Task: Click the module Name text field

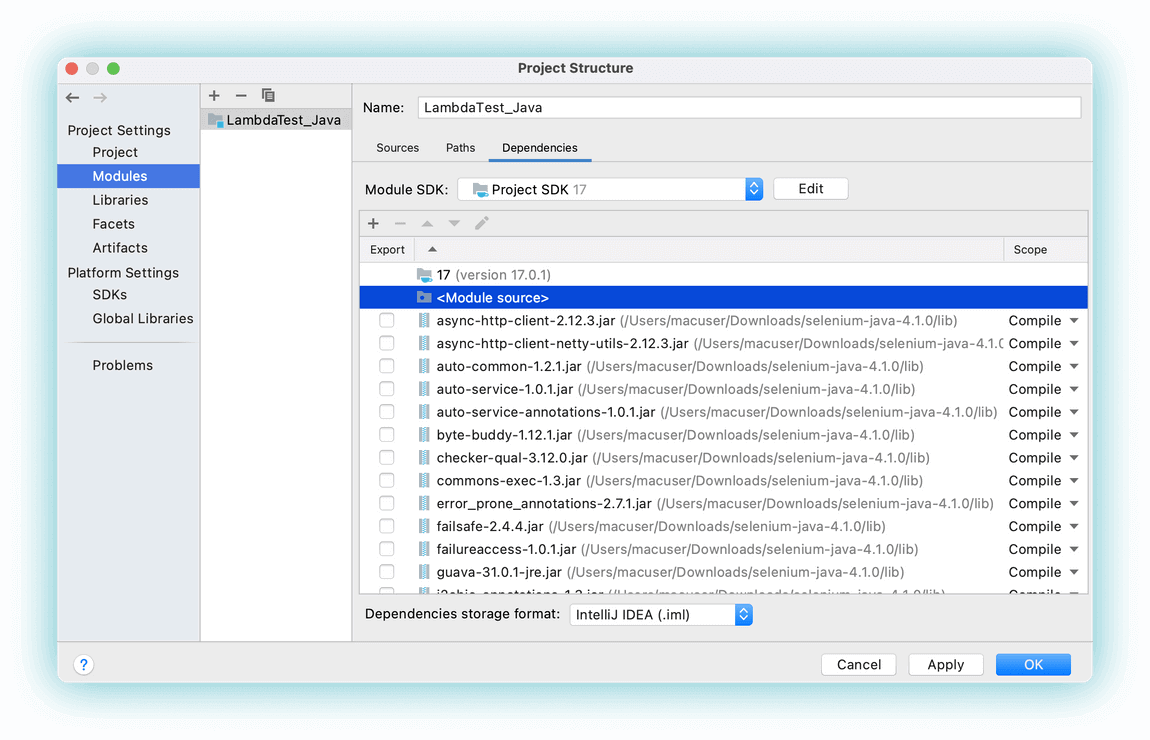Action: 750,107
